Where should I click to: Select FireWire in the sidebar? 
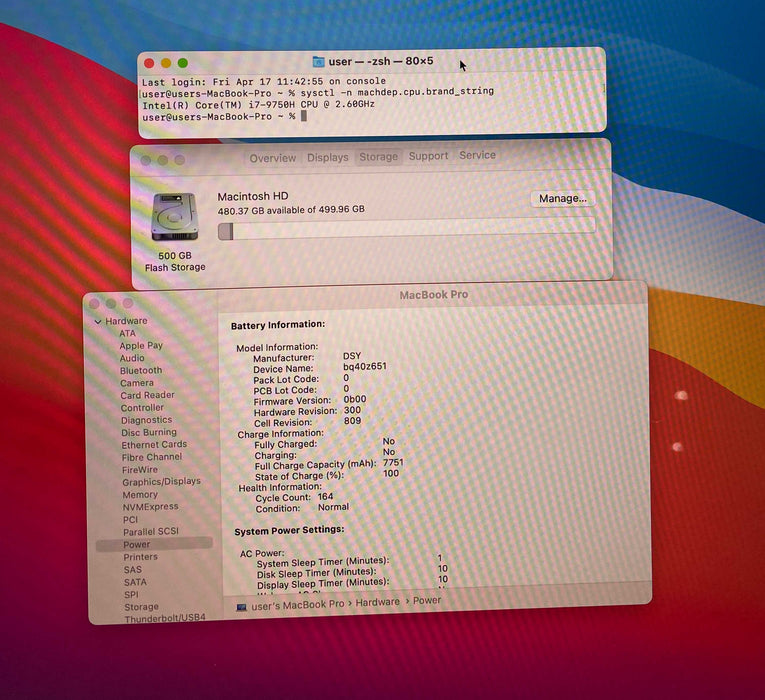pyautogui.click(x=140, y=470)
